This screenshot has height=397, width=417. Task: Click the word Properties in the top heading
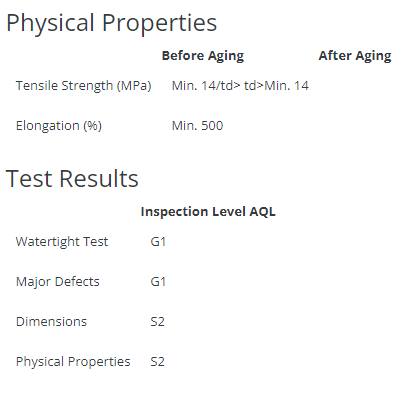tap(159, 23)
